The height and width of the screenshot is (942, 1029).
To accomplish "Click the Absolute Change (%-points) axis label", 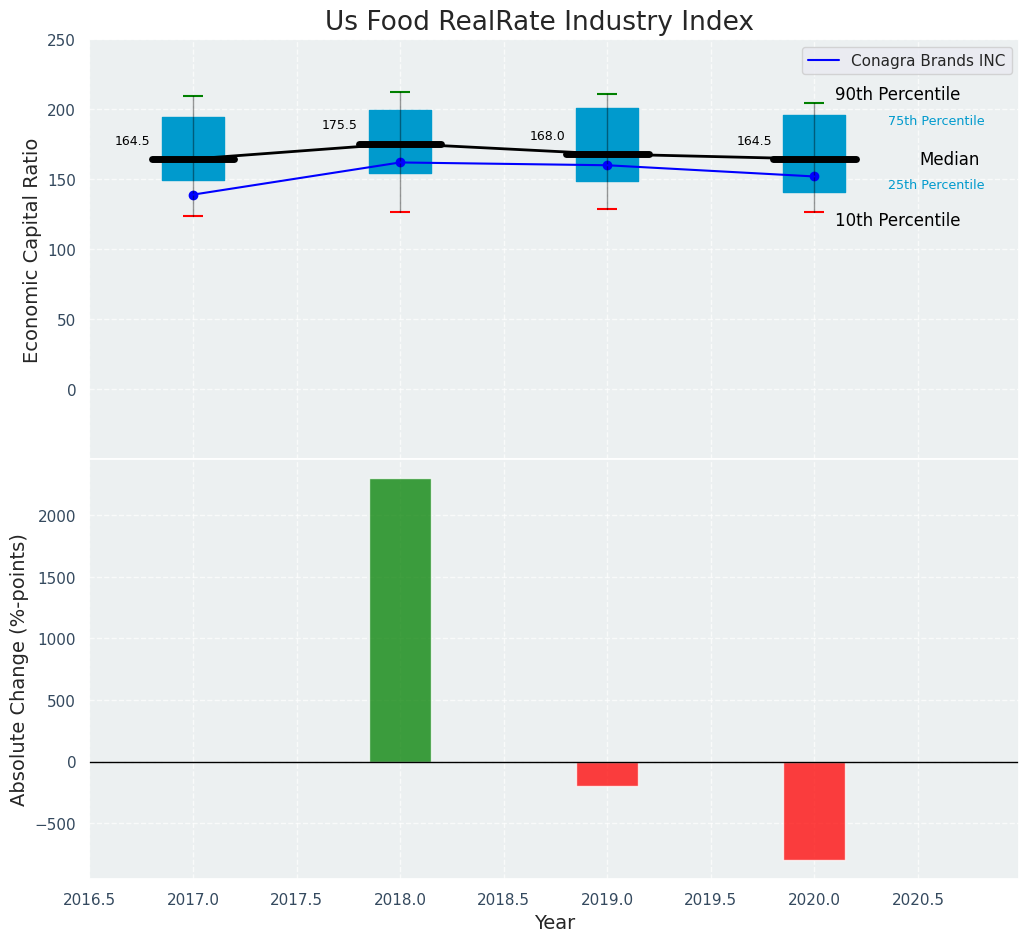I will pyautogui.click(x=19, y=669).
